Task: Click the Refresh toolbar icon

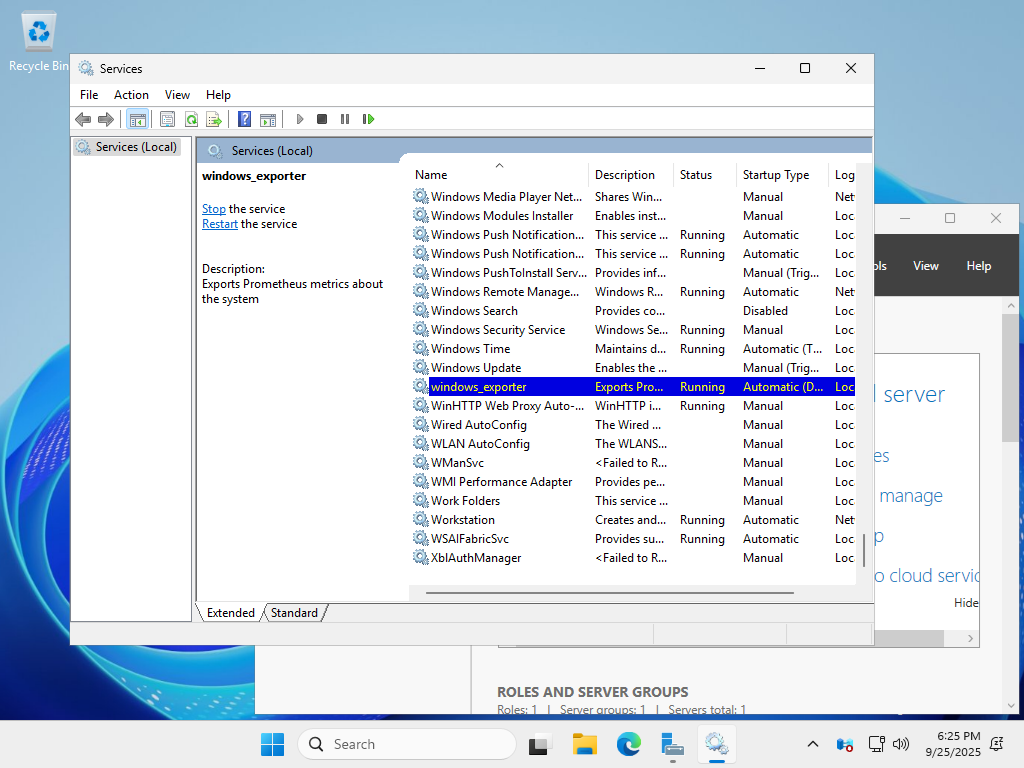Action: [x=190, y=119]
